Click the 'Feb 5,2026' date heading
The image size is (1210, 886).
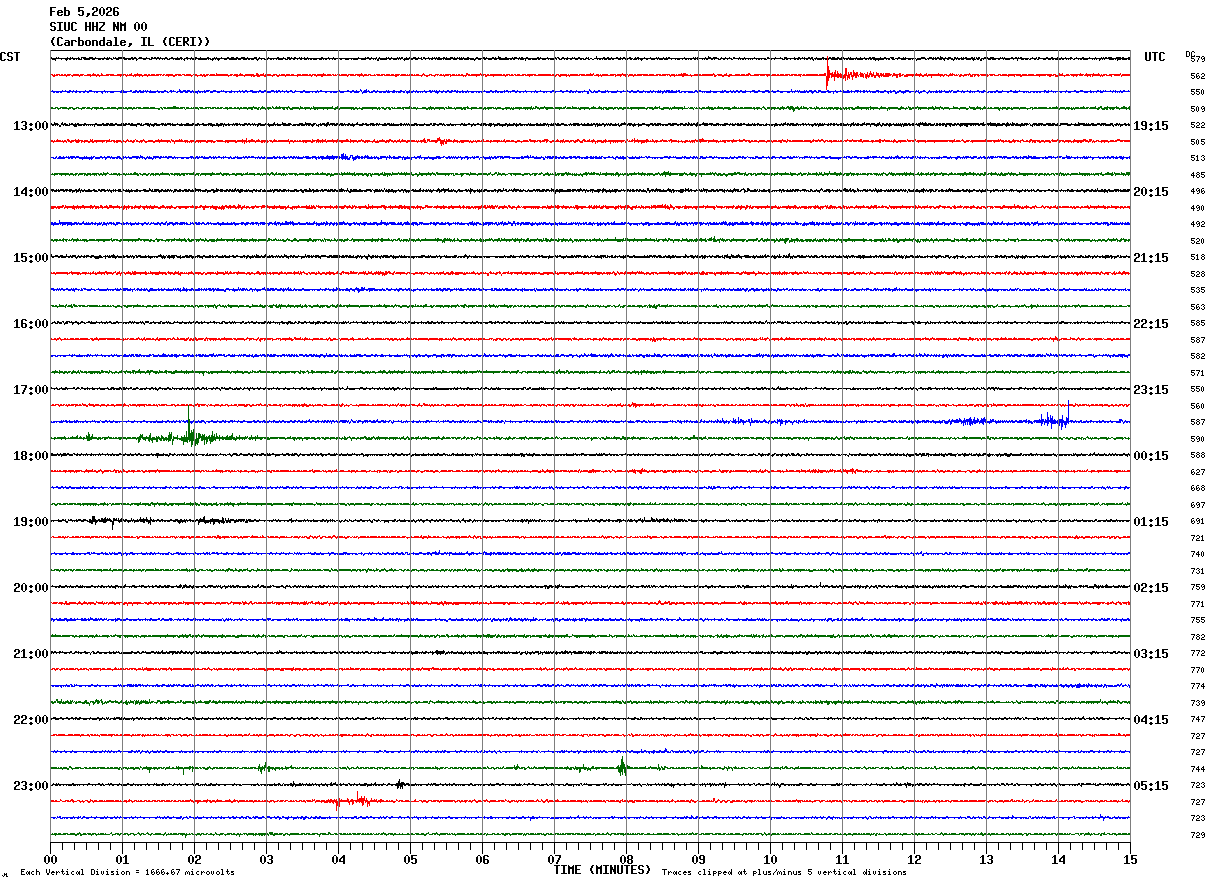pyautogui.click(x=84, y=12)
